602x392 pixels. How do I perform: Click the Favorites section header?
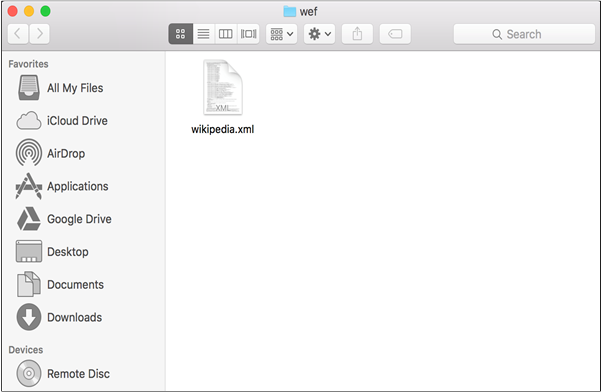coord(28,64)
